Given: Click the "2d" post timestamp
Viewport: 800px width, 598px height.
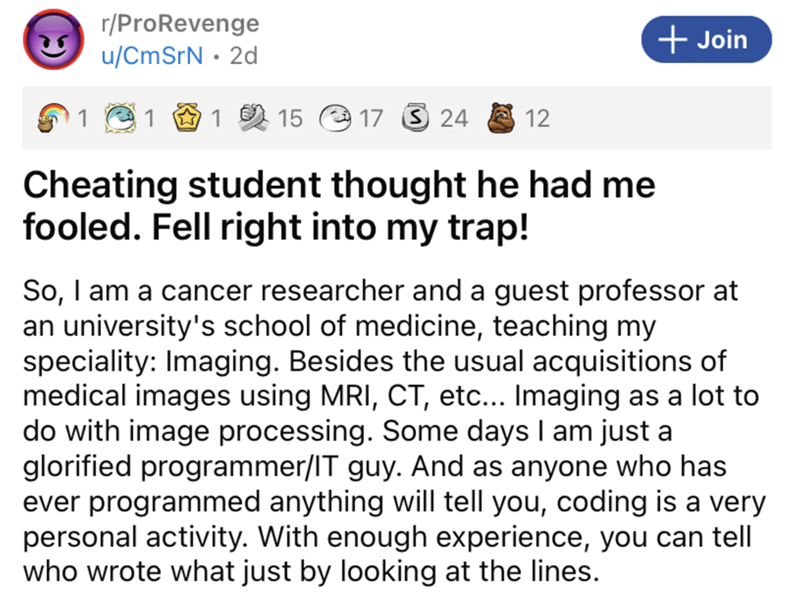Looking at the screenshot, I should tap(243, 56).
